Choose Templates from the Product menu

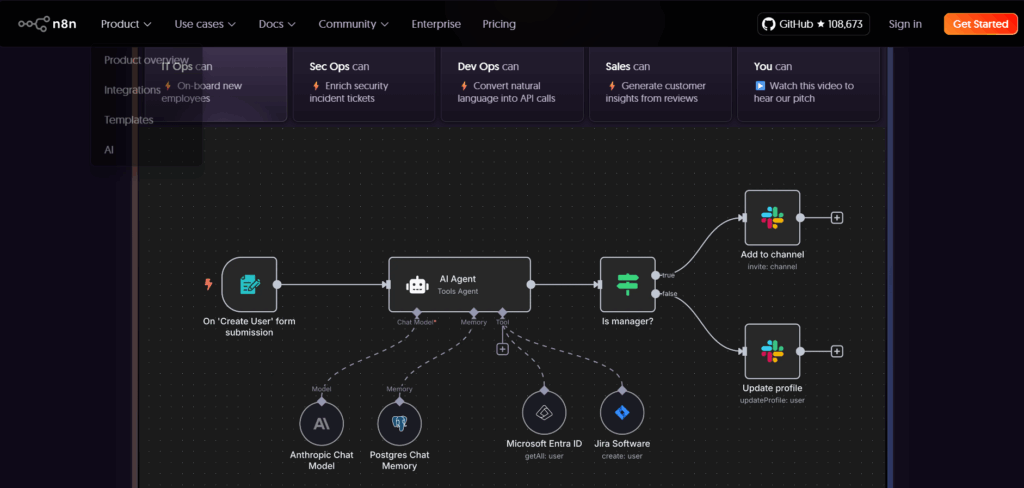129,120
